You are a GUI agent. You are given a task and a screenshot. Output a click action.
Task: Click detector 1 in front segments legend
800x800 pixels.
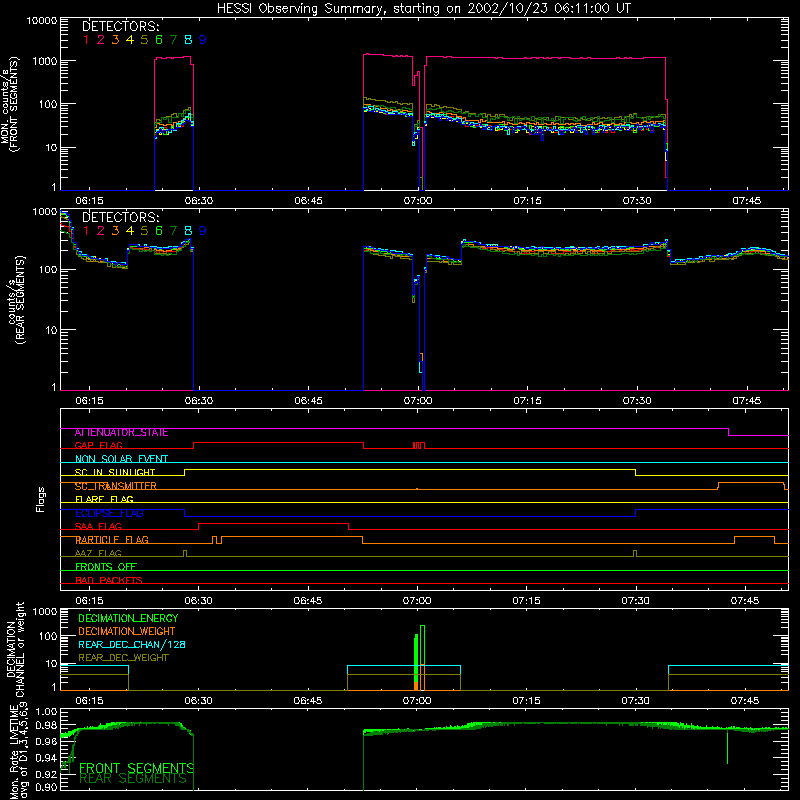pos(86,40)
